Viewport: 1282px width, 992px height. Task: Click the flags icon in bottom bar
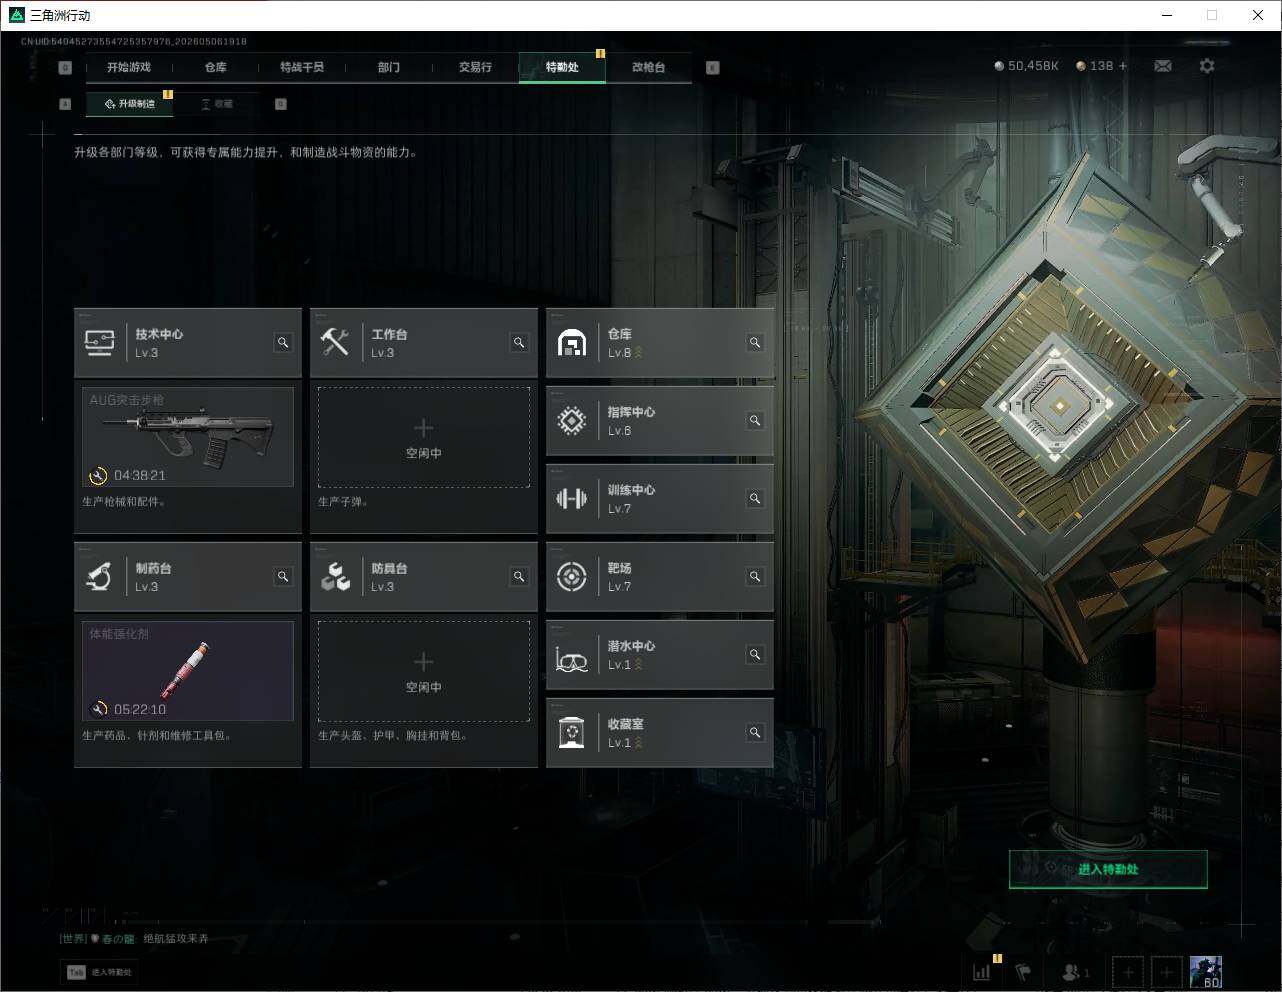pyautogui.click(x=1022, y=971)
